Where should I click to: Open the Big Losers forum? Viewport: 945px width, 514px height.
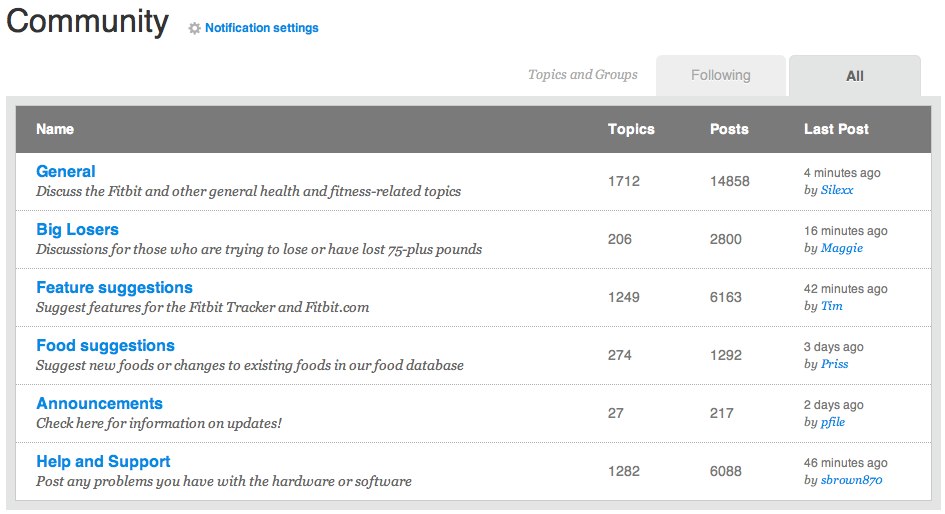point(77,230)
